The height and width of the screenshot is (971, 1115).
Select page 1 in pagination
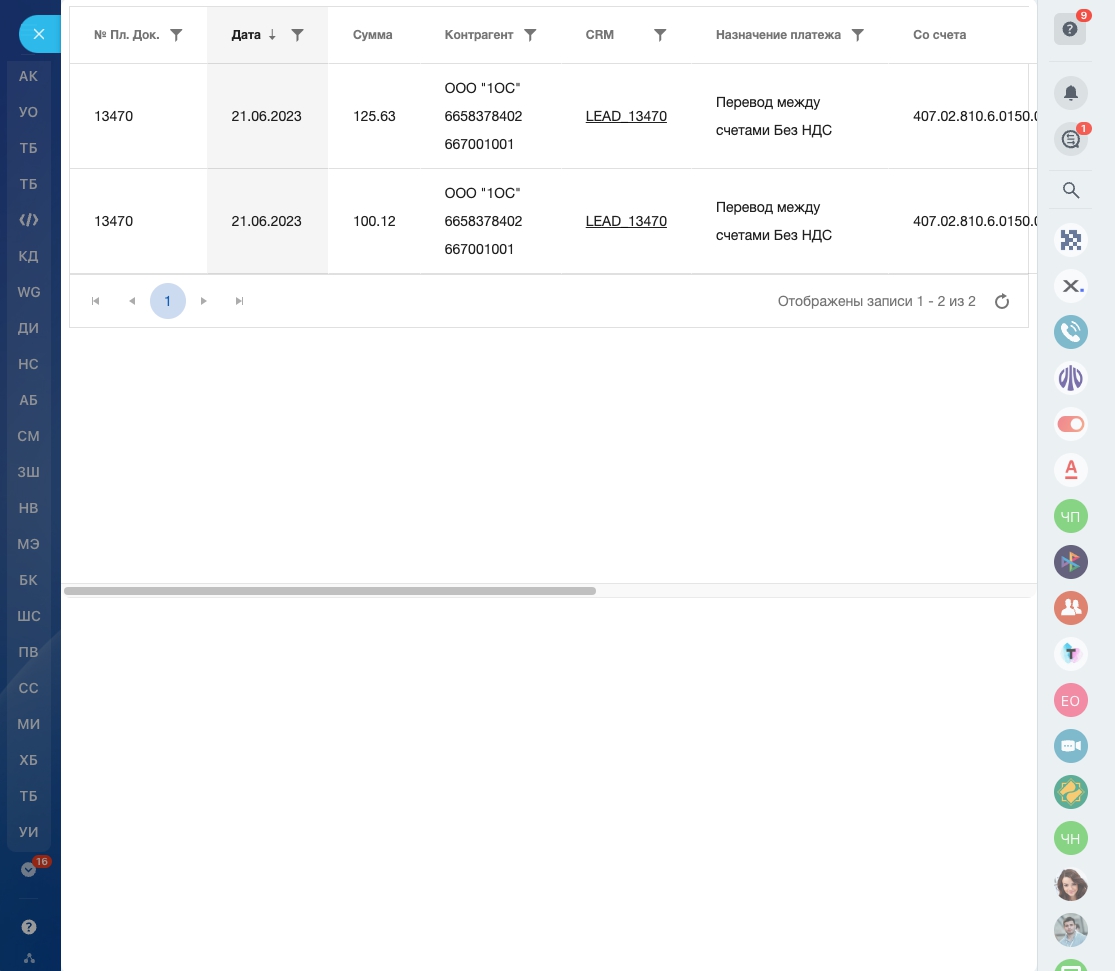point(168,301)
